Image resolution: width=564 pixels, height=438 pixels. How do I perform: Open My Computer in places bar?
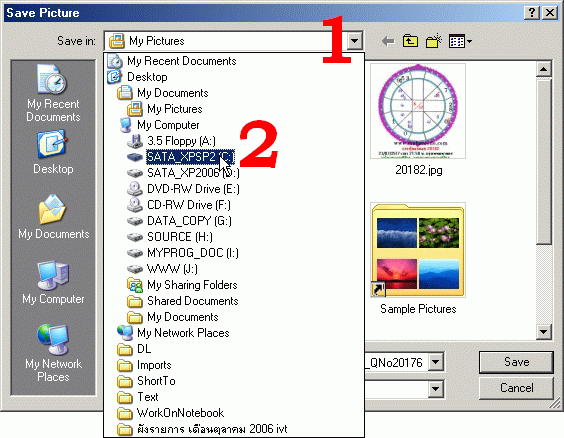pos(53,283)
